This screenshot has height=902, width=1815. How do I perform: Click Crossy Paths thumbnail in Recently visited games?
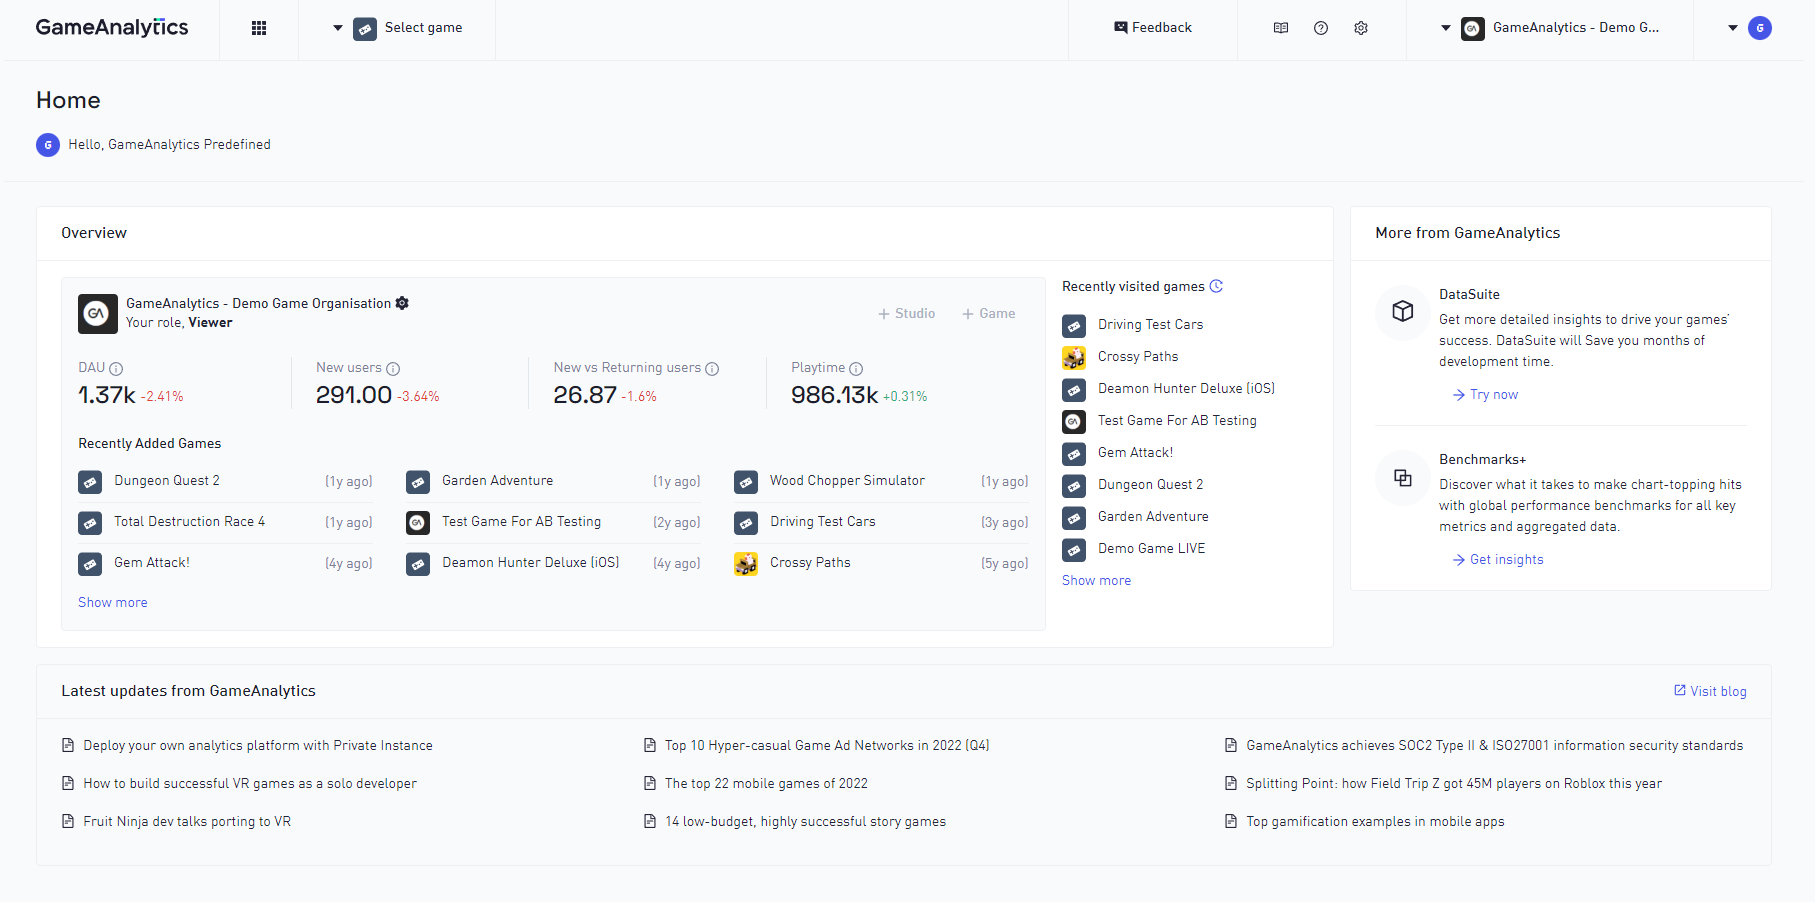(1074, 358)
